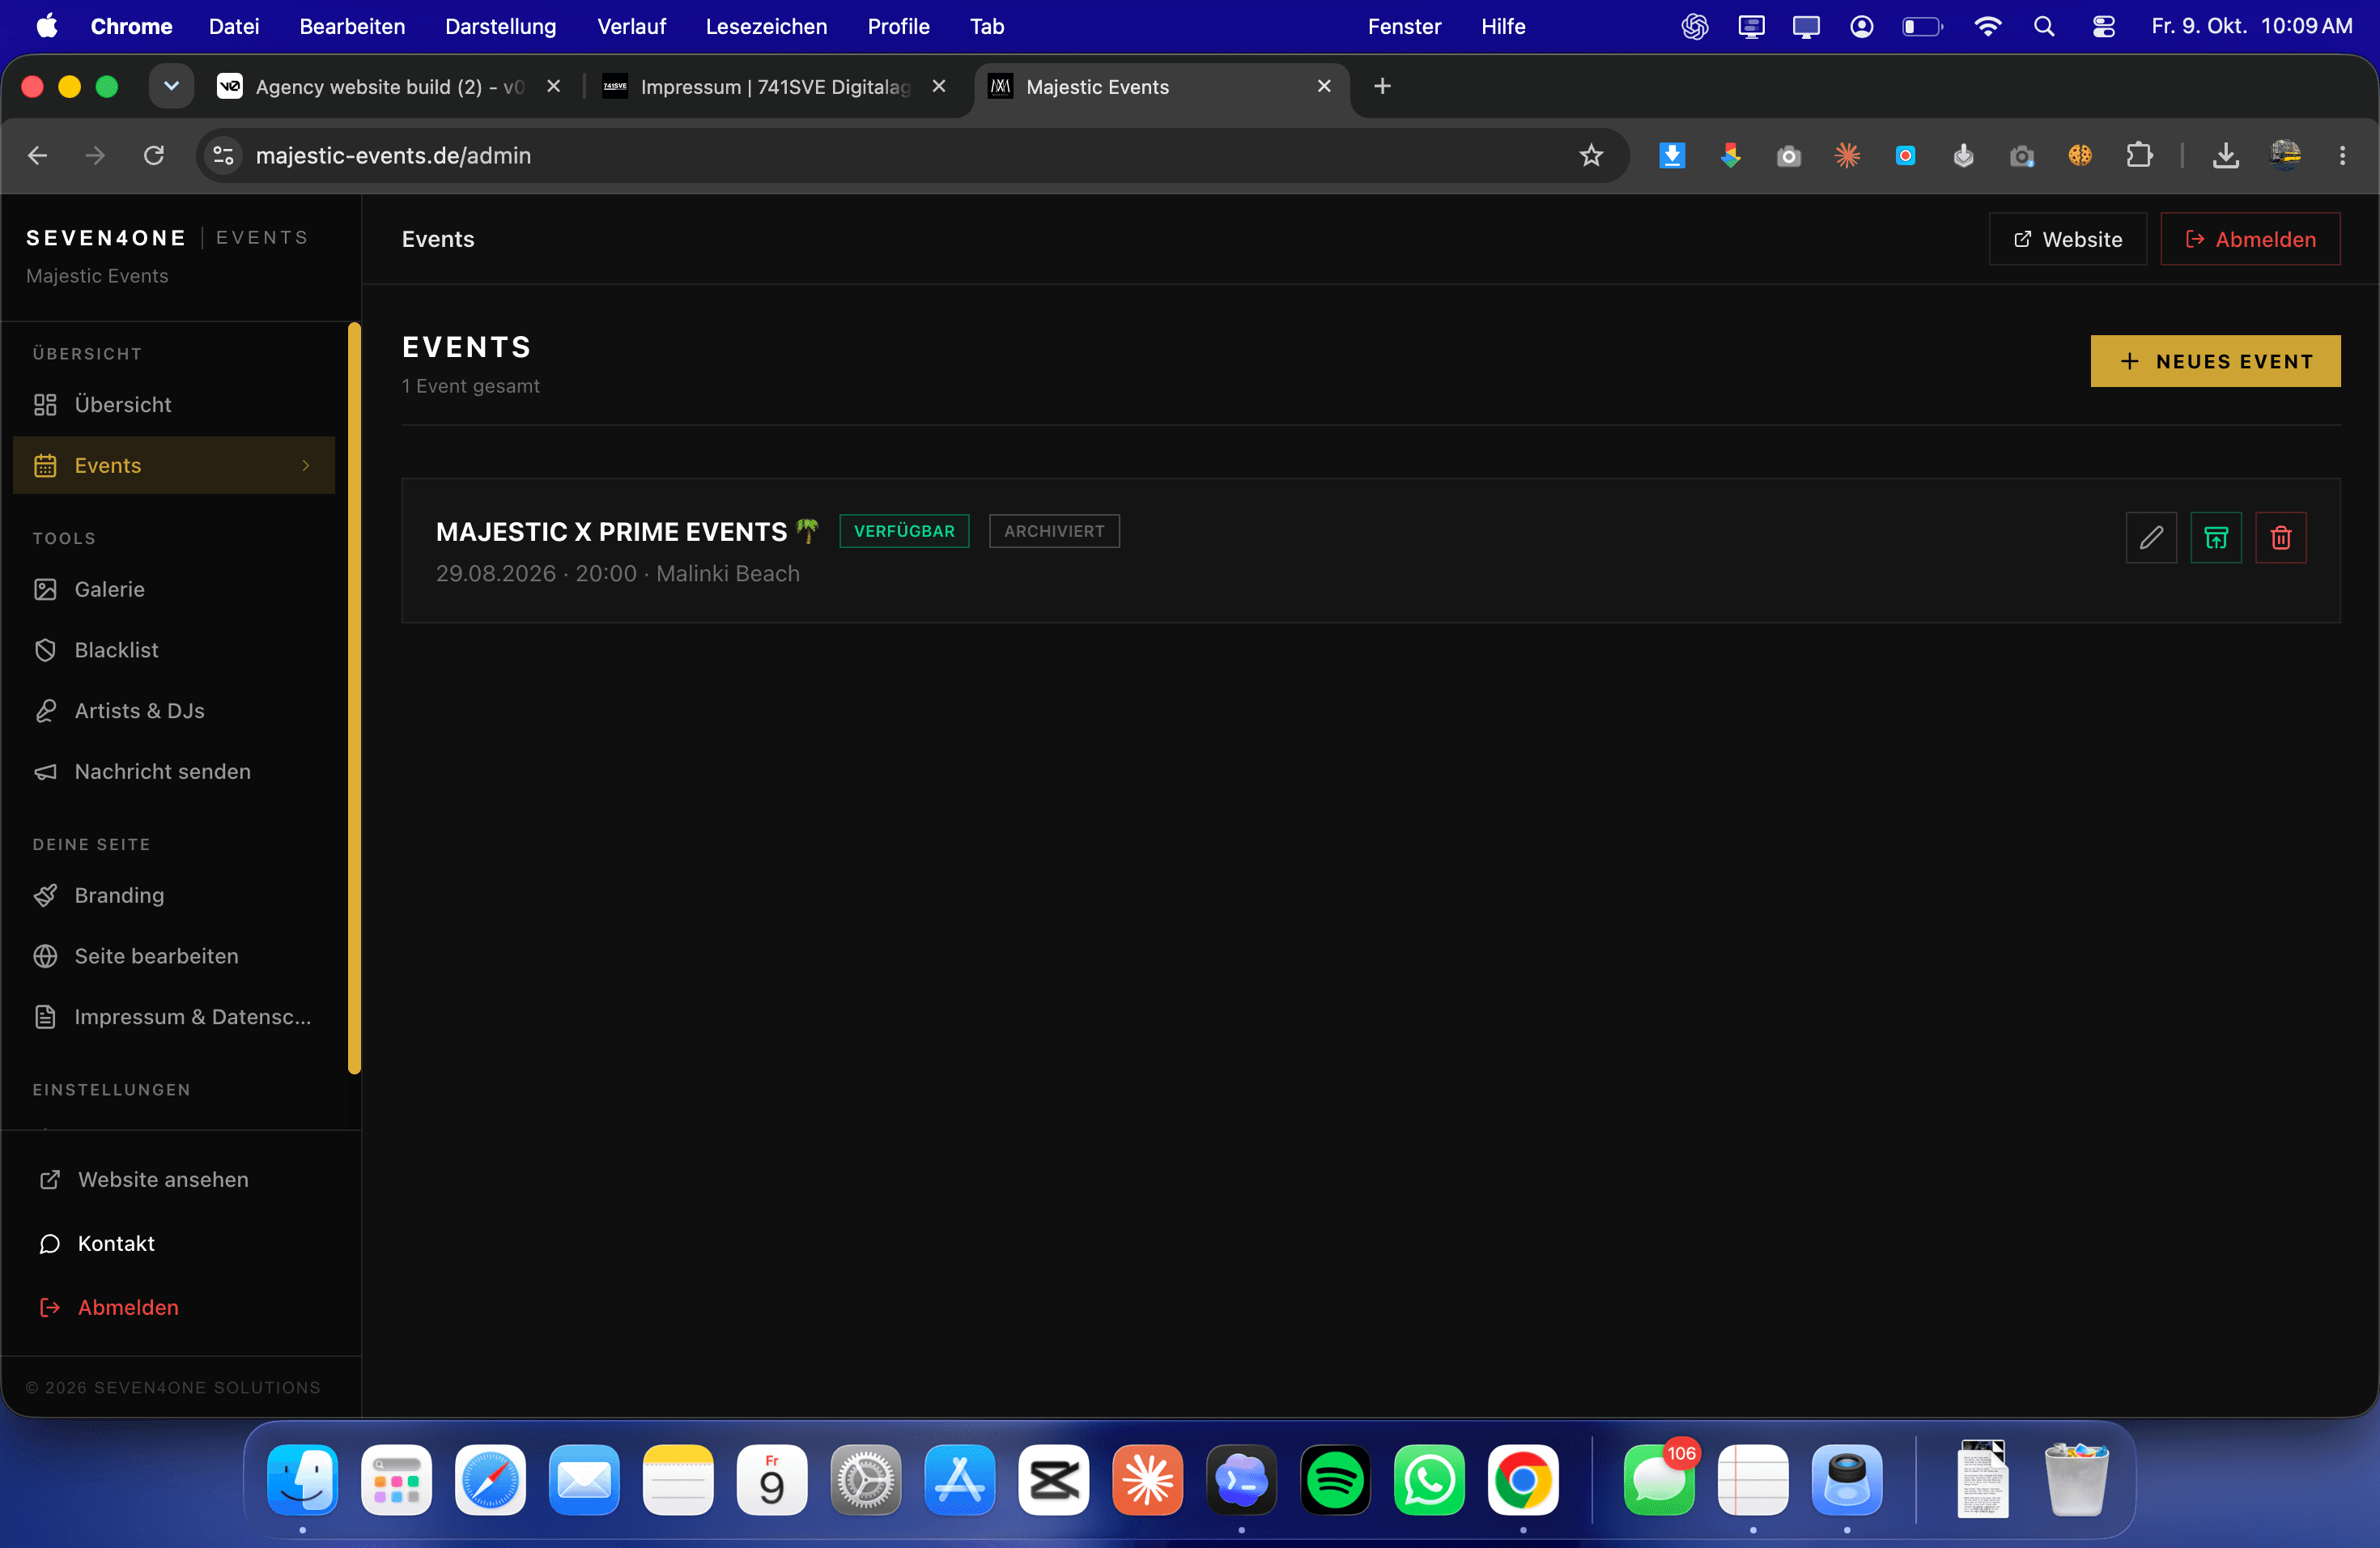Click the pencil edit icon for Majestic X Prime Events
2380x1548 pixels.
(2151, 538)
